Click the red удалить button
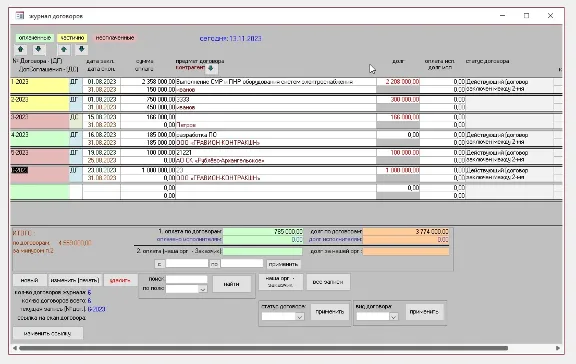Screen dimensions: 576x364 (x=120, y=280)
